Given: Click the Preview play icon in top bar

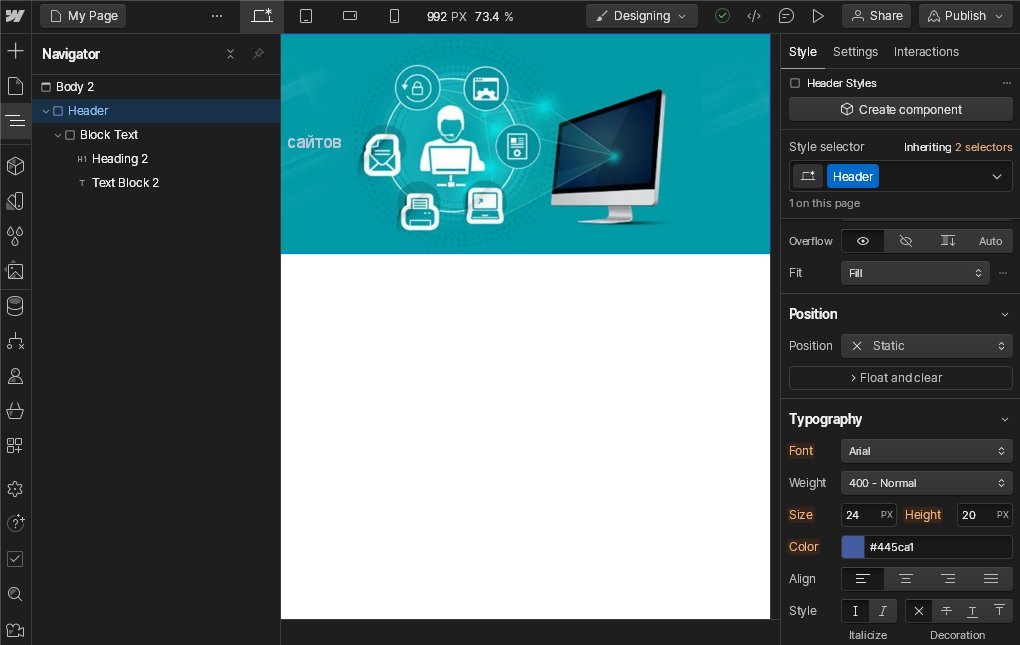Looking at the screenshot, I should point(818,16).
